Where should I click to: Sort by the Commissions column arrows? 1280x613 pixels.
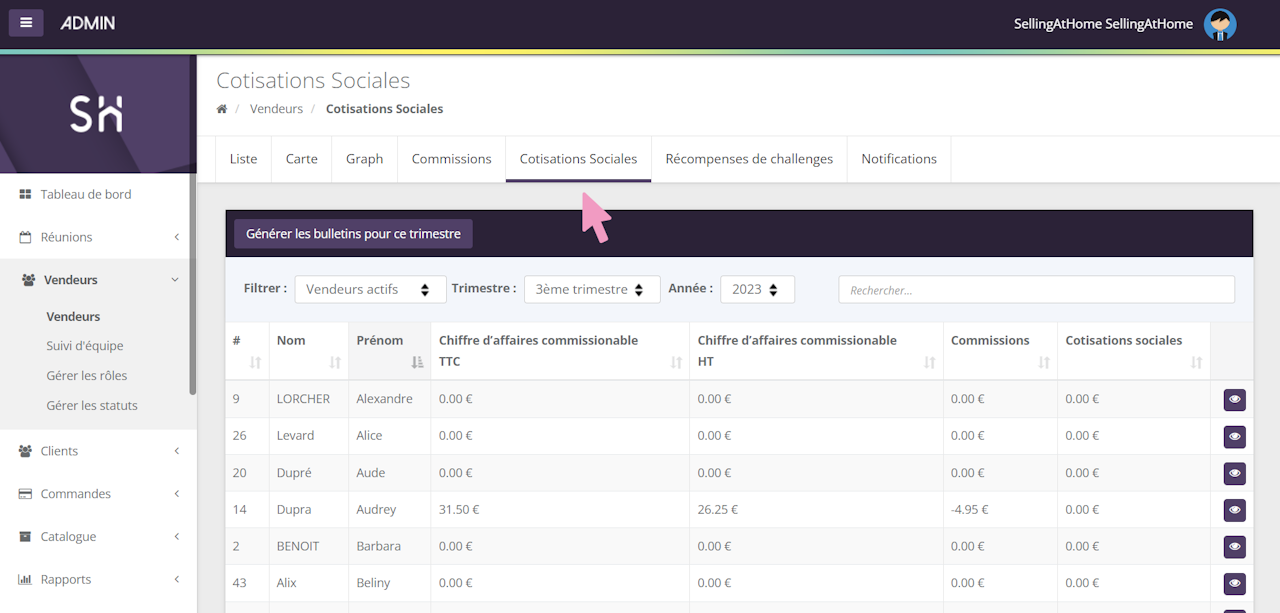[1044, 363]
